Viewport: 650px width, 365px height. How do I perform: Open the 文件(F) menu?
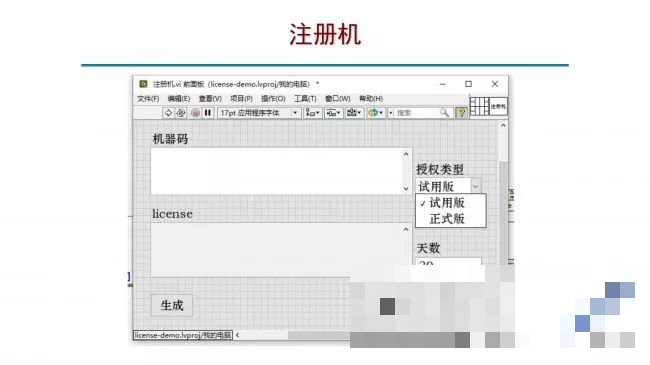pos(148,99)
